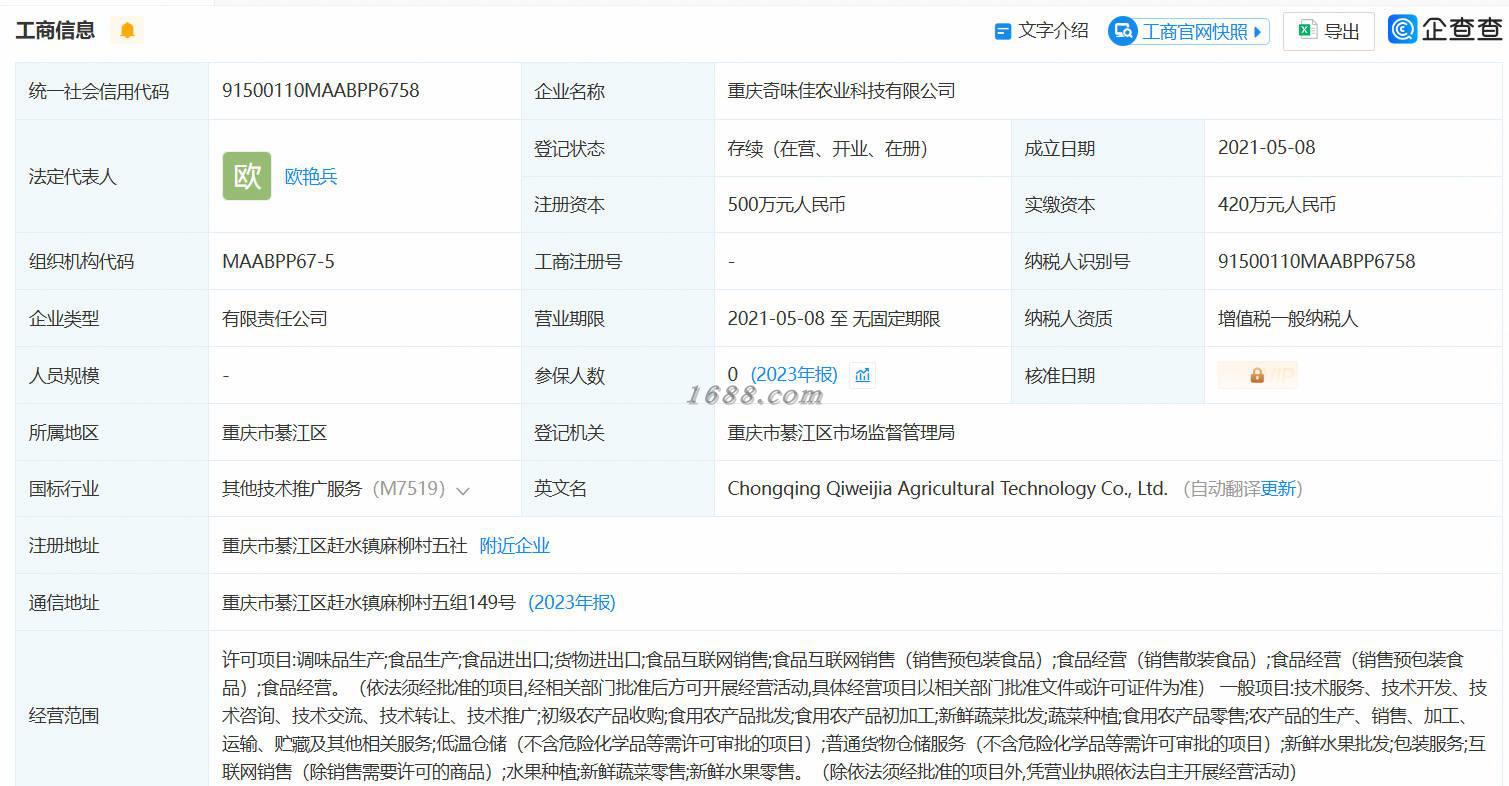Click the 法定代表人 field label

pos(73,177)
